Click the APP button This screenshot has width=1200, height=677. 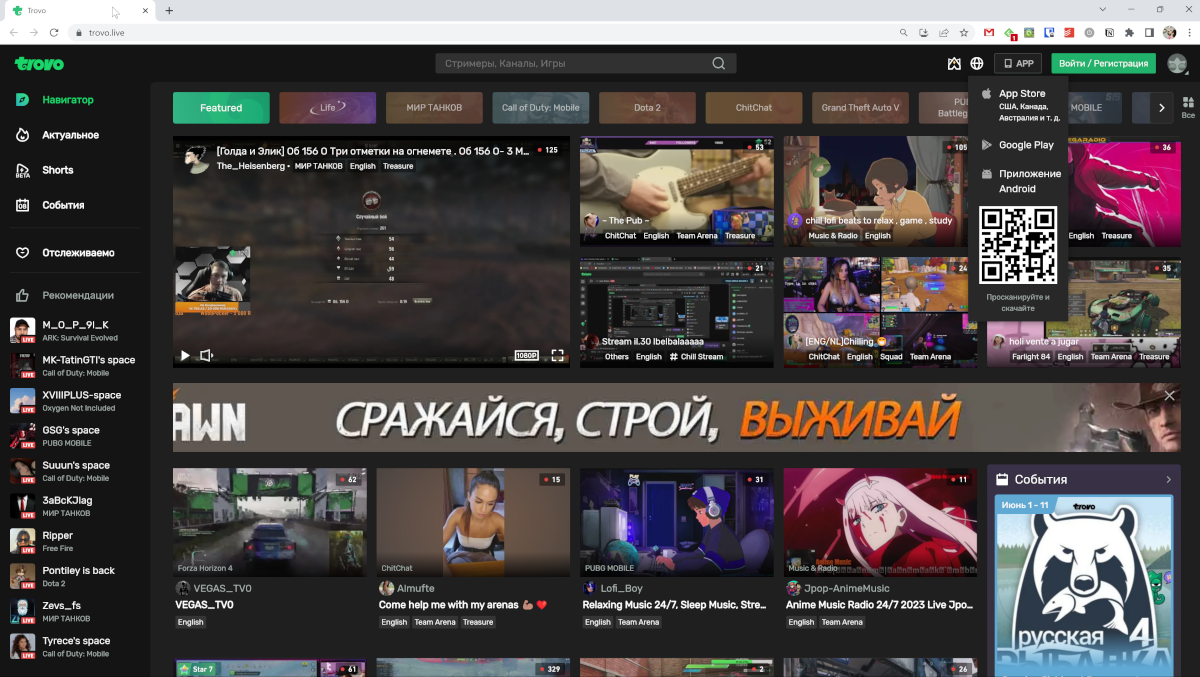click(1018, 63)
